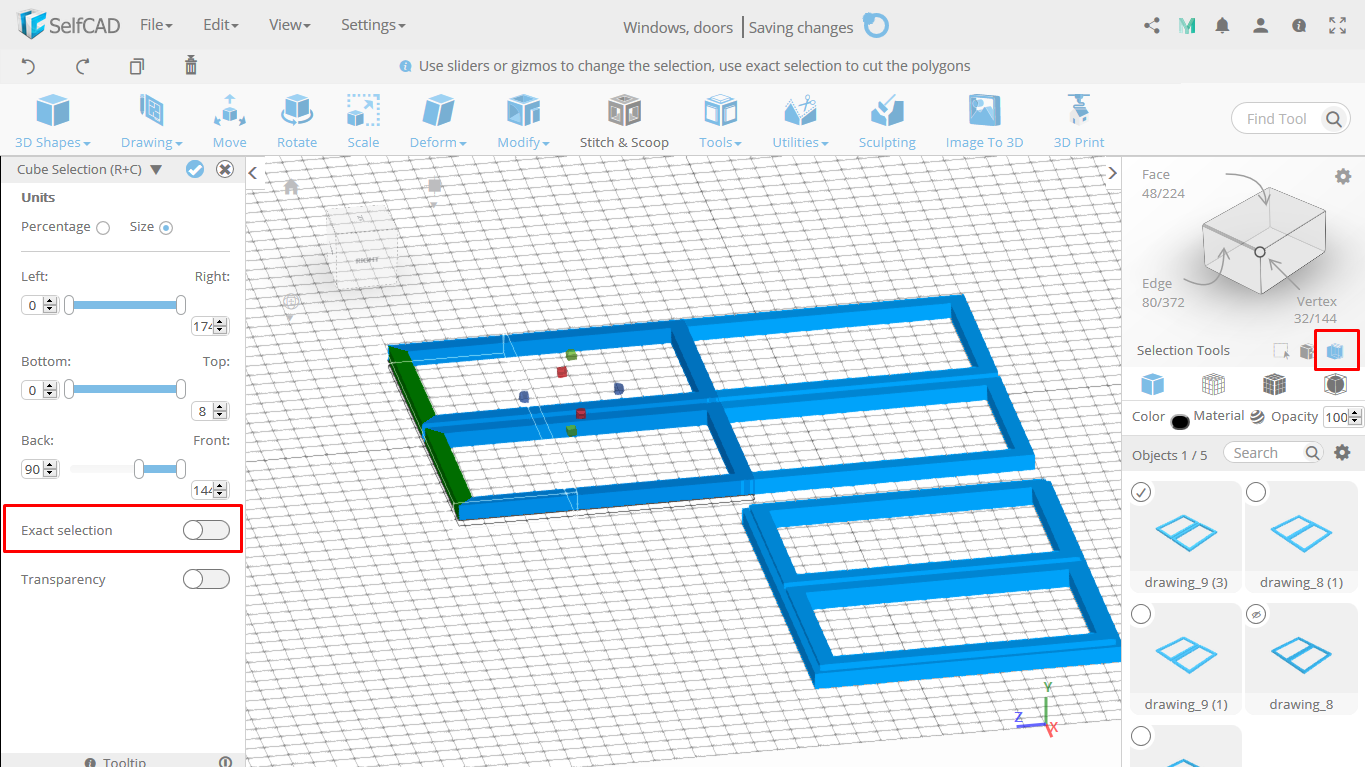Confirm Cube Selection with checkmark

tap(195, 170)
